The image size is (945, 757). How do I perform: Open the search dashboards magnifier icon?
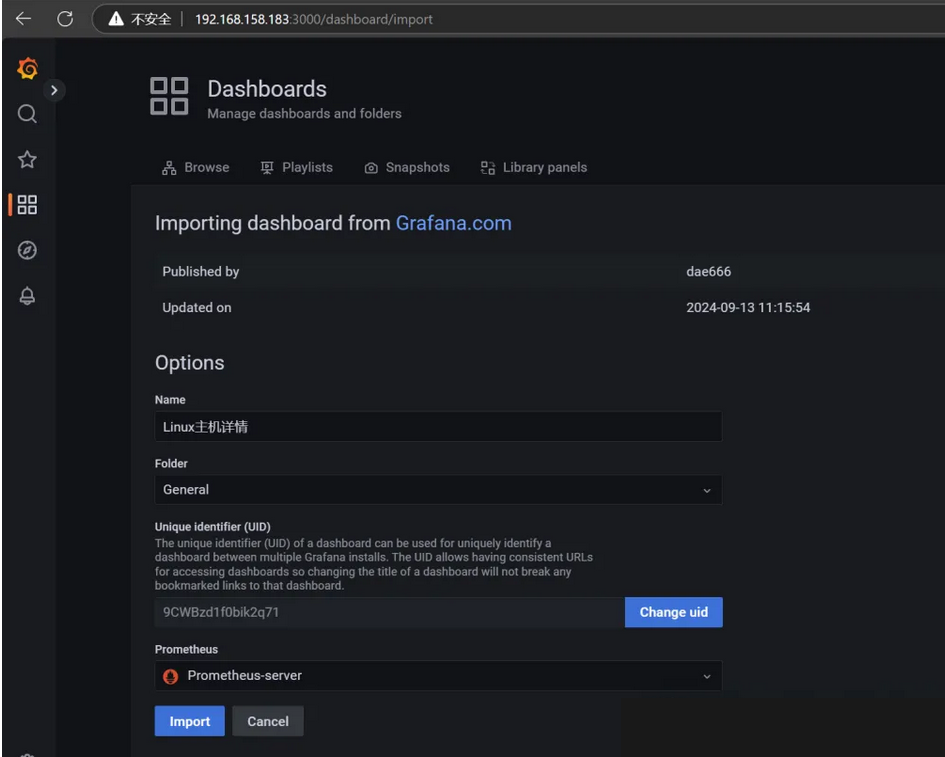pos(27,113)
